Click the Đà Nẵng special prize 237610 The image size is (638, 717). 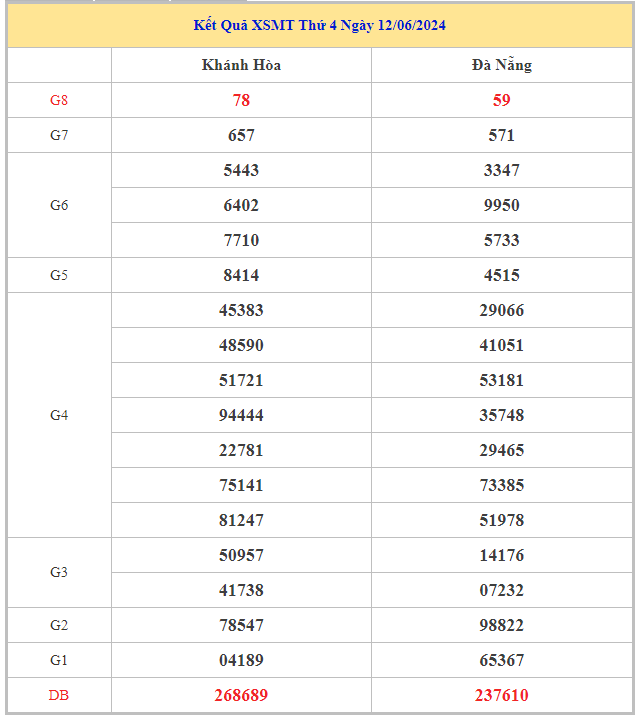click(x=501, y=695)
